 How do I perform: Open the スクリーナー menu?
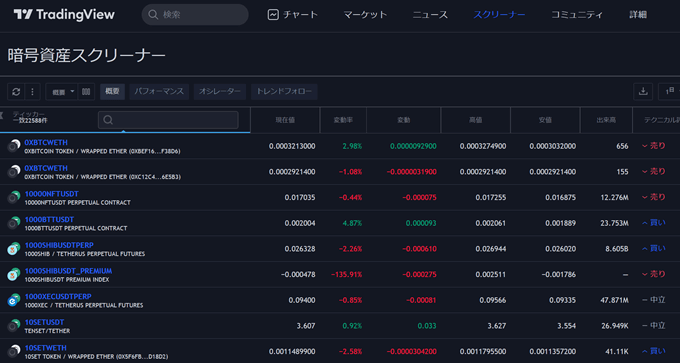click(499, 15)
